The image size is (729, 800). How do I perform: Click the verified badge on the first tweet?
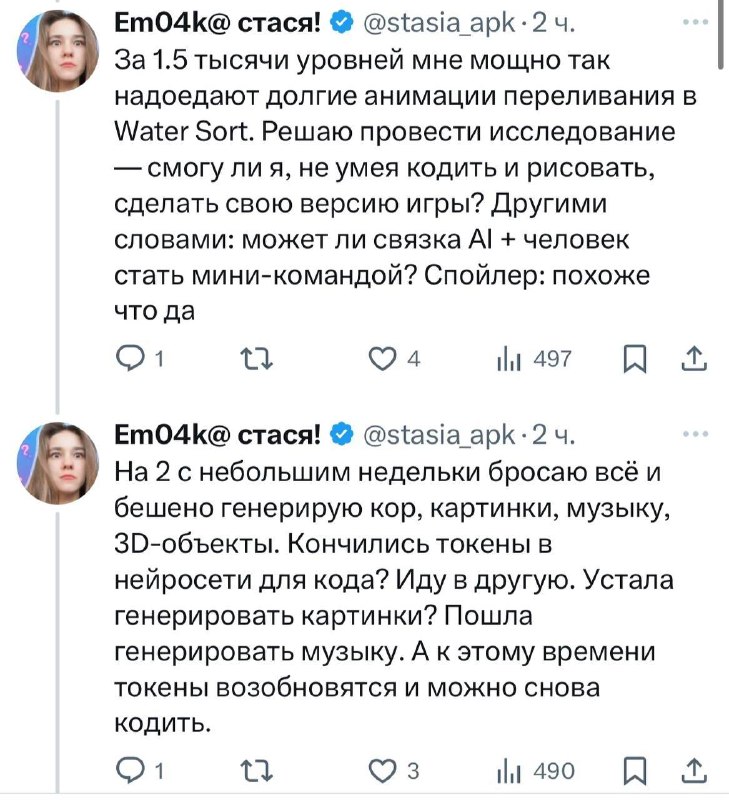[x=341, y=21]
